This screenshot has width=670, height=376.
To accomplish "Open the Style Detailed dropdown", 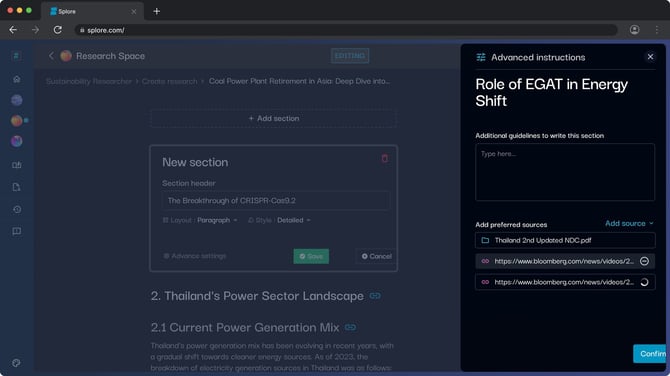I will point(279,220).
